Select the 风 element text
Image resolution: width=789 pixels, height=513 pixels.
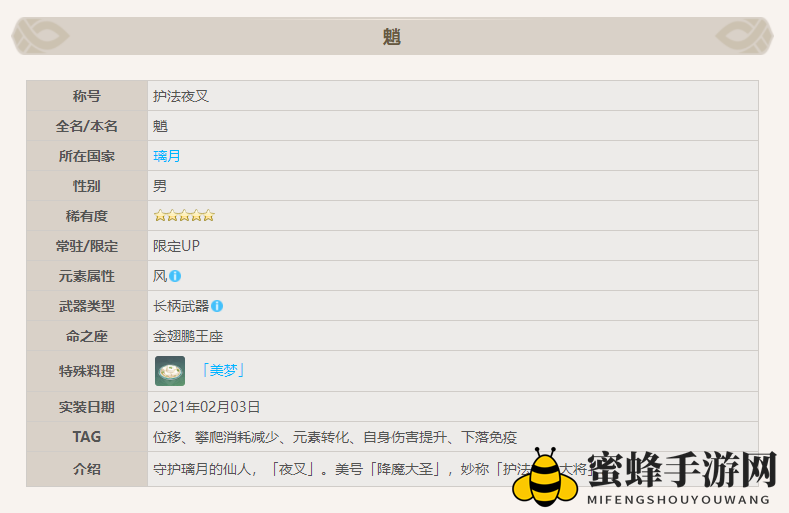(160, 276)
